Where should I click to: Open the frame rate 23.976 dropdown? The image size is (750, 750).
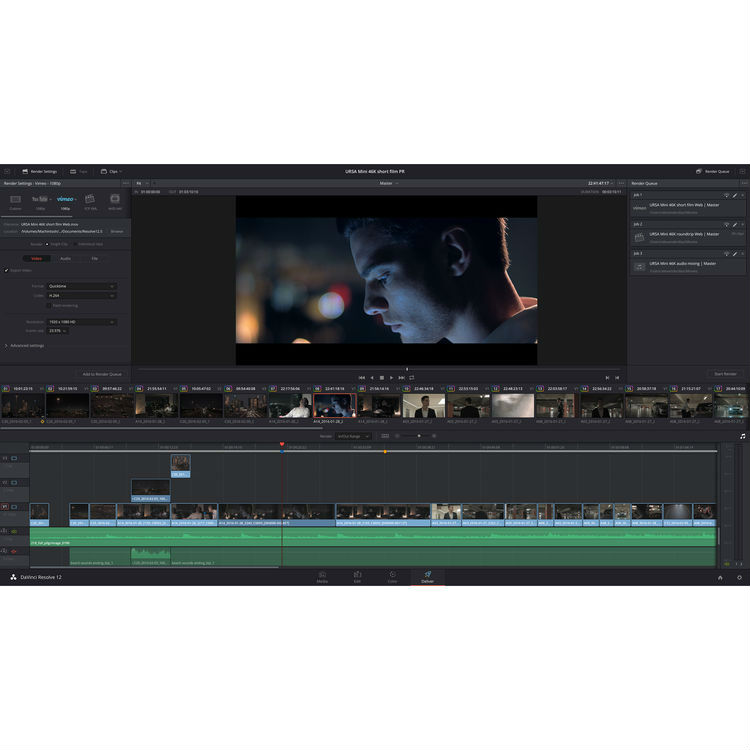click(57, 331)
